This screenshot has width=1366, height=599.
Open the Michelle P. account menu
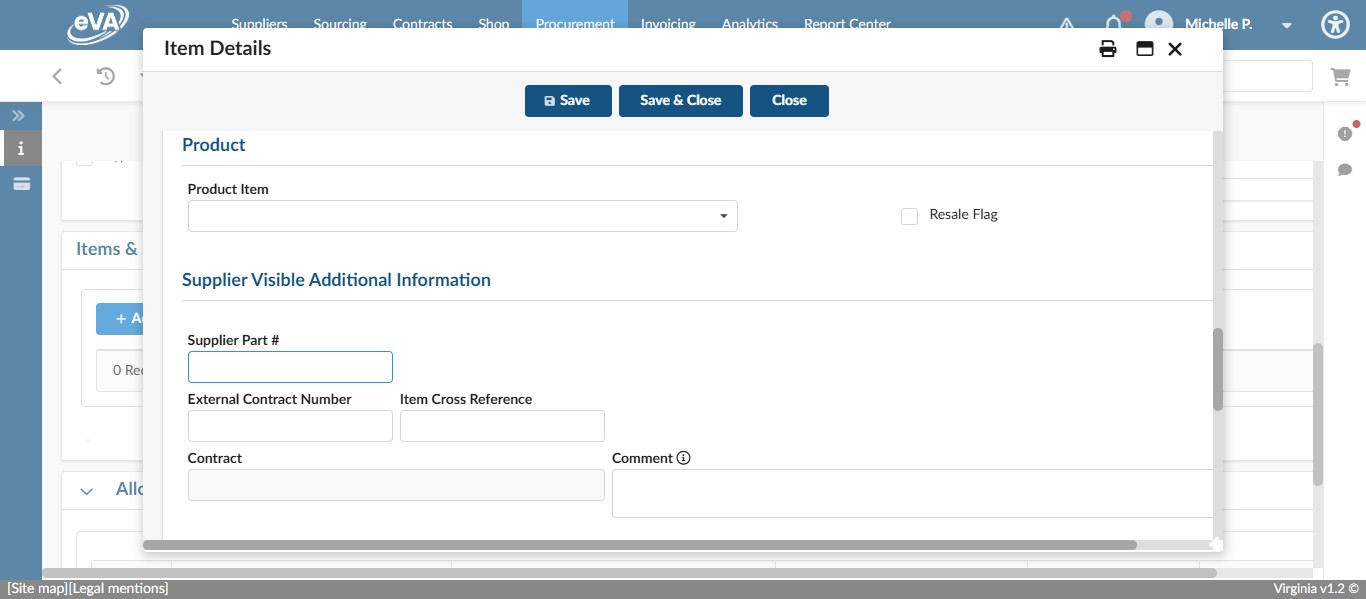1287,25
